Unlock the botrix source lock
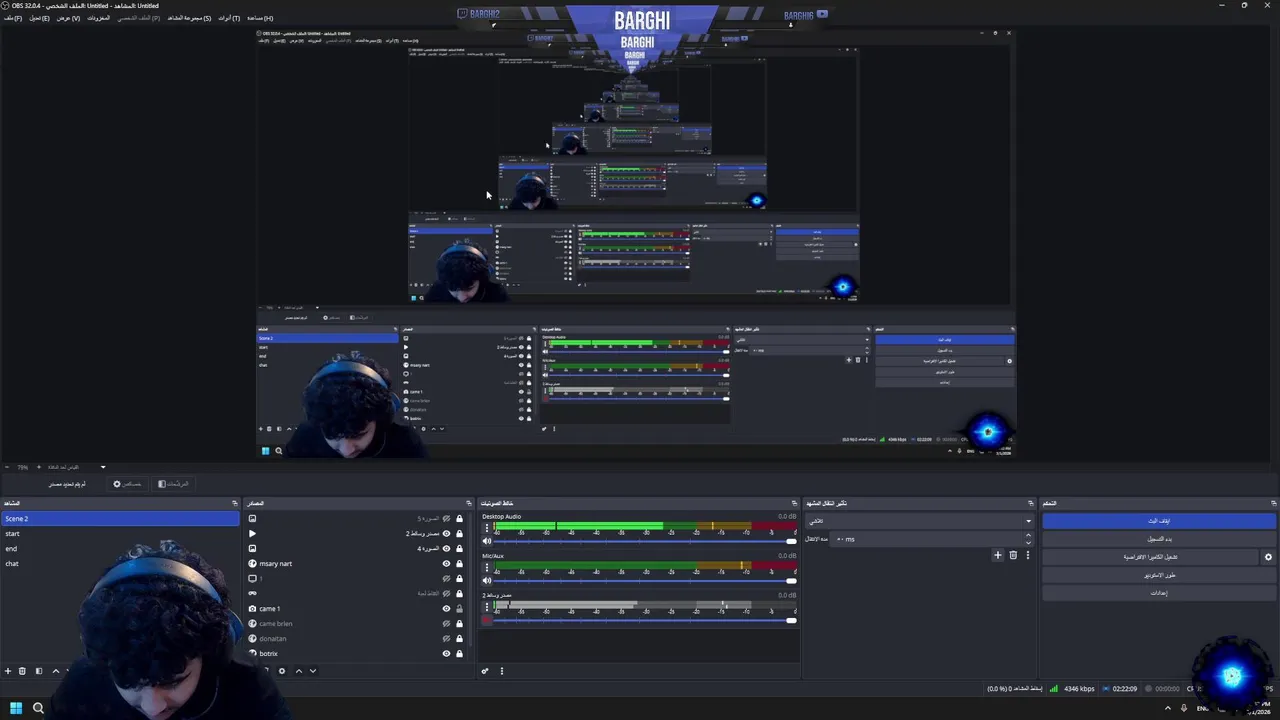The width and height of the screenshot is (1280, 720). pyautogui.click(x=459, y=654)
